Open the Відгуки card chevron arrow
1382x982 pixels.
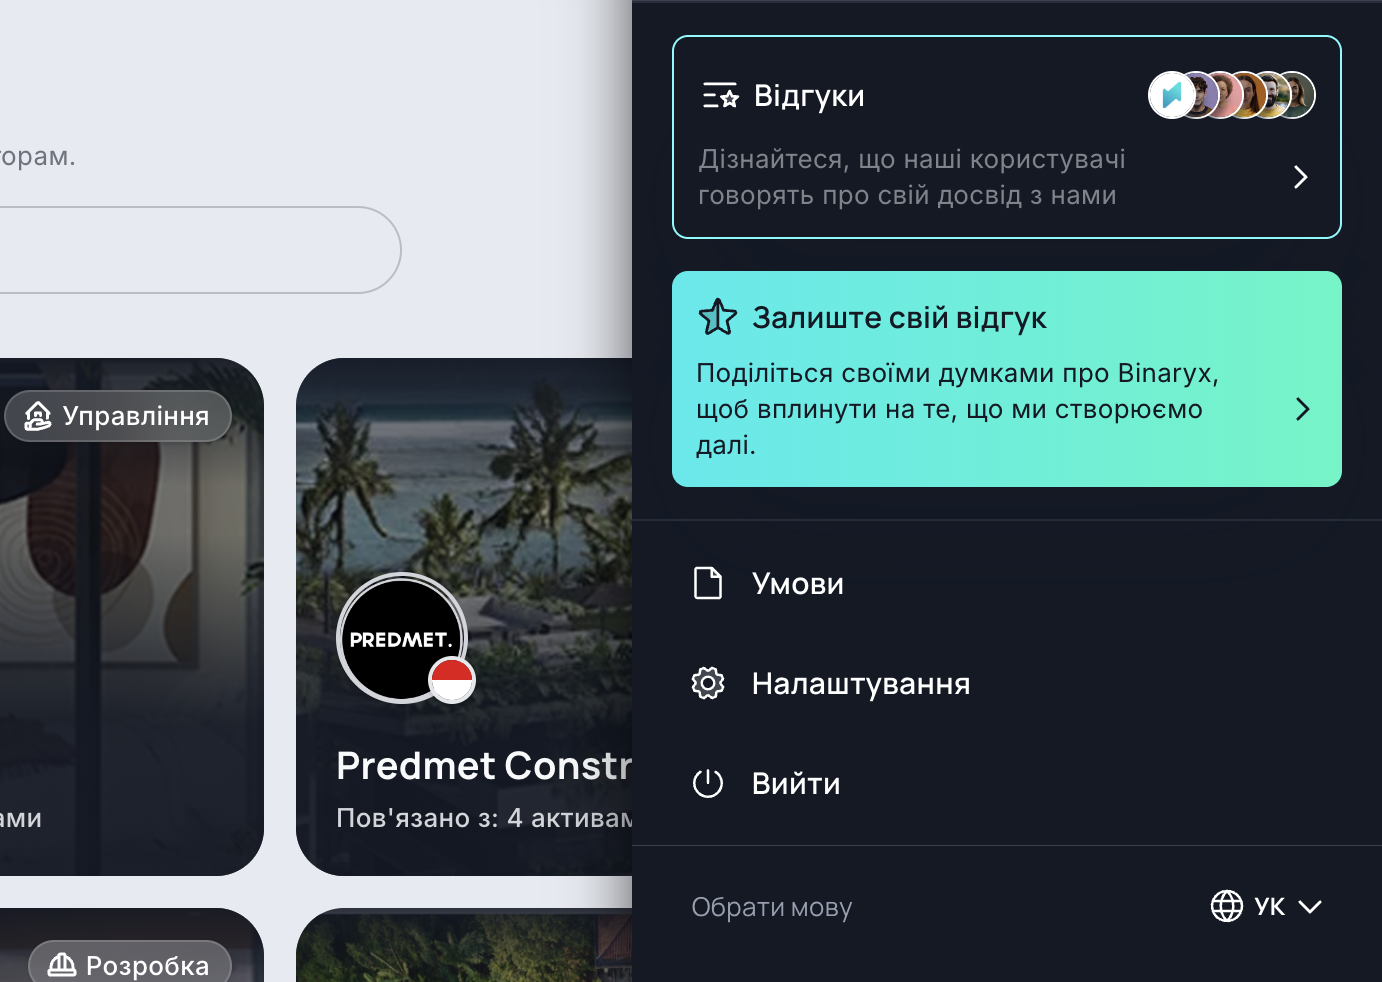(1300, 177)
